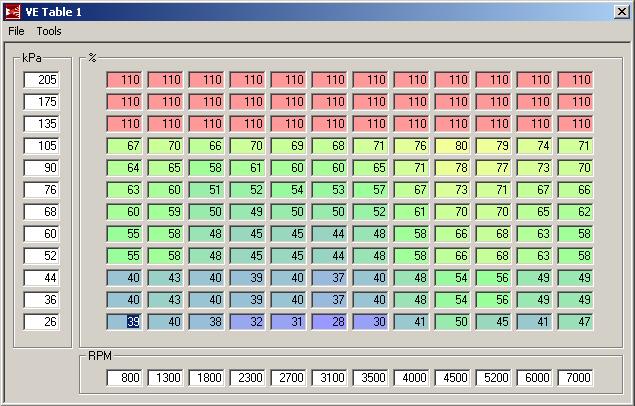The height and width of the screenshot is (406, 635).
Task: Select the 45 cell at 26 kPa, 5200 RPM
Action: pos(493,322)
